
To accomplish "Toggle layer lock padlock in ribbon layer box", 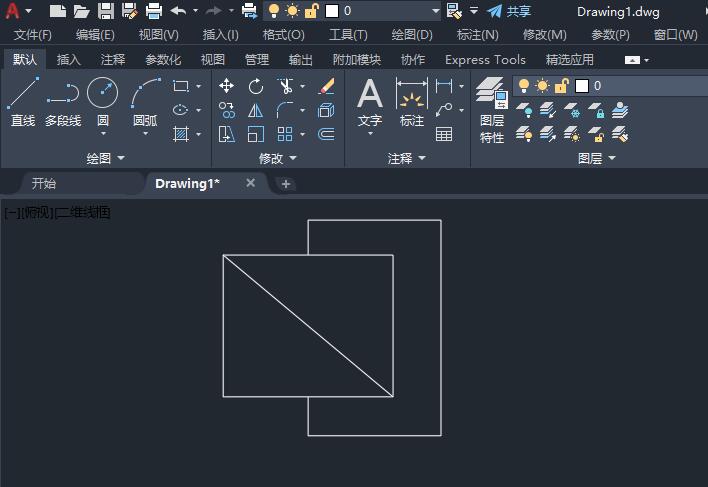I will [561, 86].
